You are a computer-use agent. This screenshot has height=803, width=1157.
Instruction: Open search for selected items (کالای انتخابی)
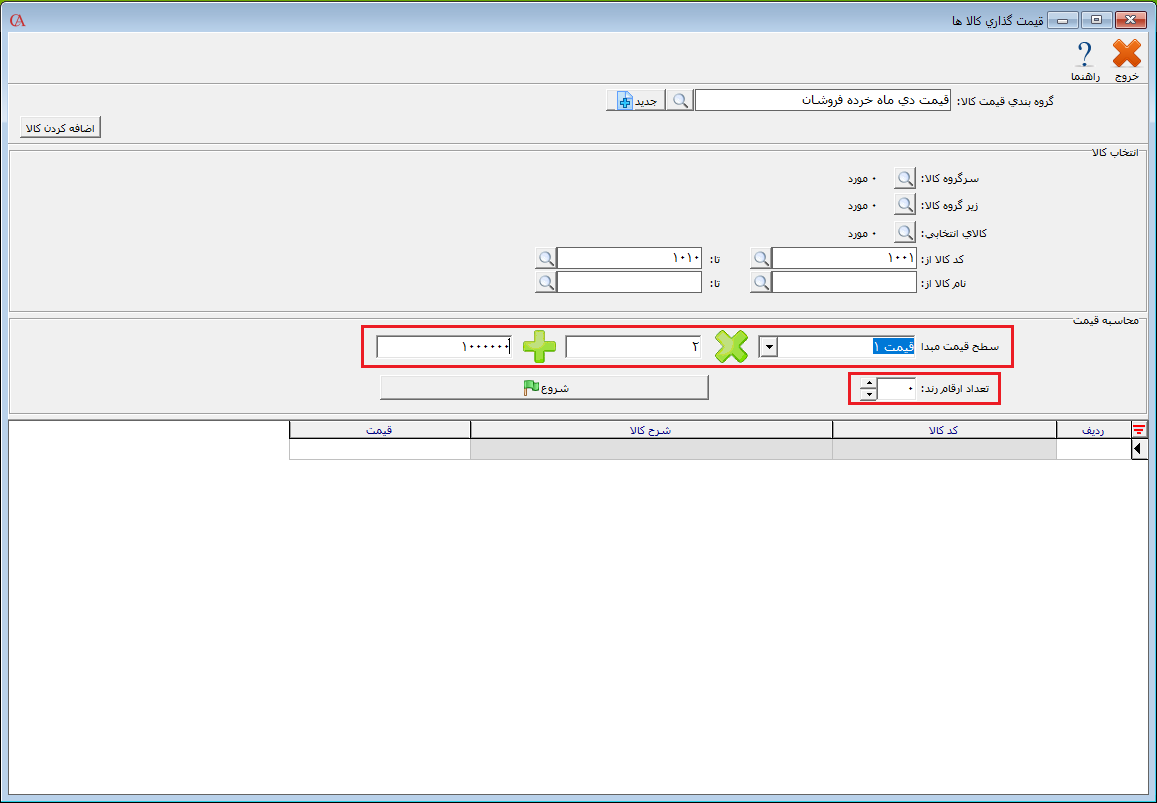[x=904, y=233]
